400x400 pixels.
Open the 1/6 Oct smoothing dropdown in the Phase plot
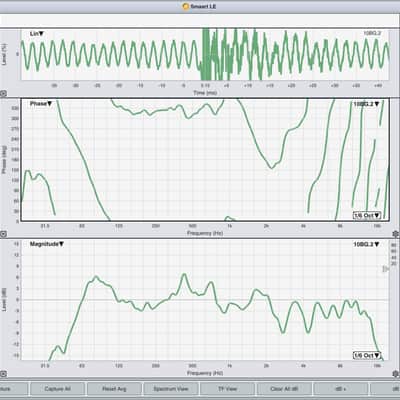[367, 215]
